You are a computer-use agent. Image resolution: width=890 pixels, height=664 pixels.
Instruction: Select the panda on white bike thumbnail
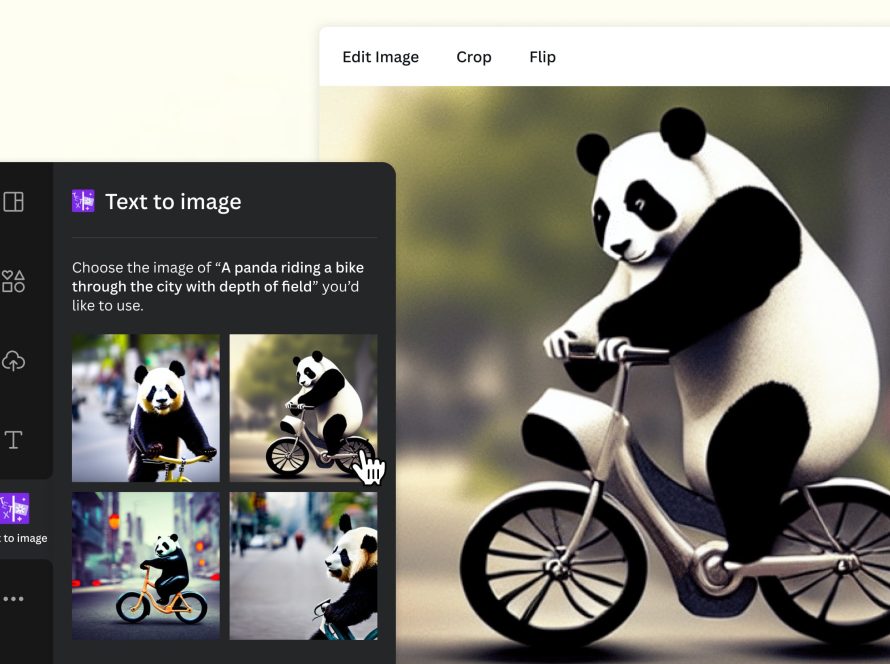point(303,408)
